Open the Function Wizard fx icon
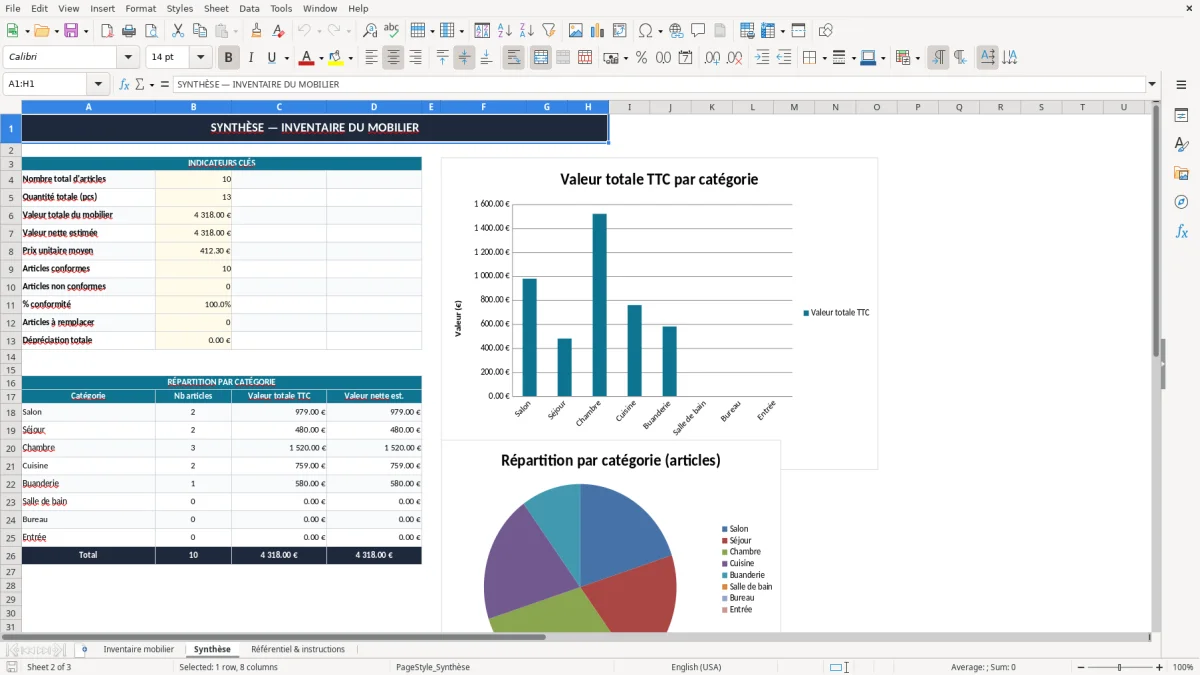 pyautogui.click(x=124, y=84)
